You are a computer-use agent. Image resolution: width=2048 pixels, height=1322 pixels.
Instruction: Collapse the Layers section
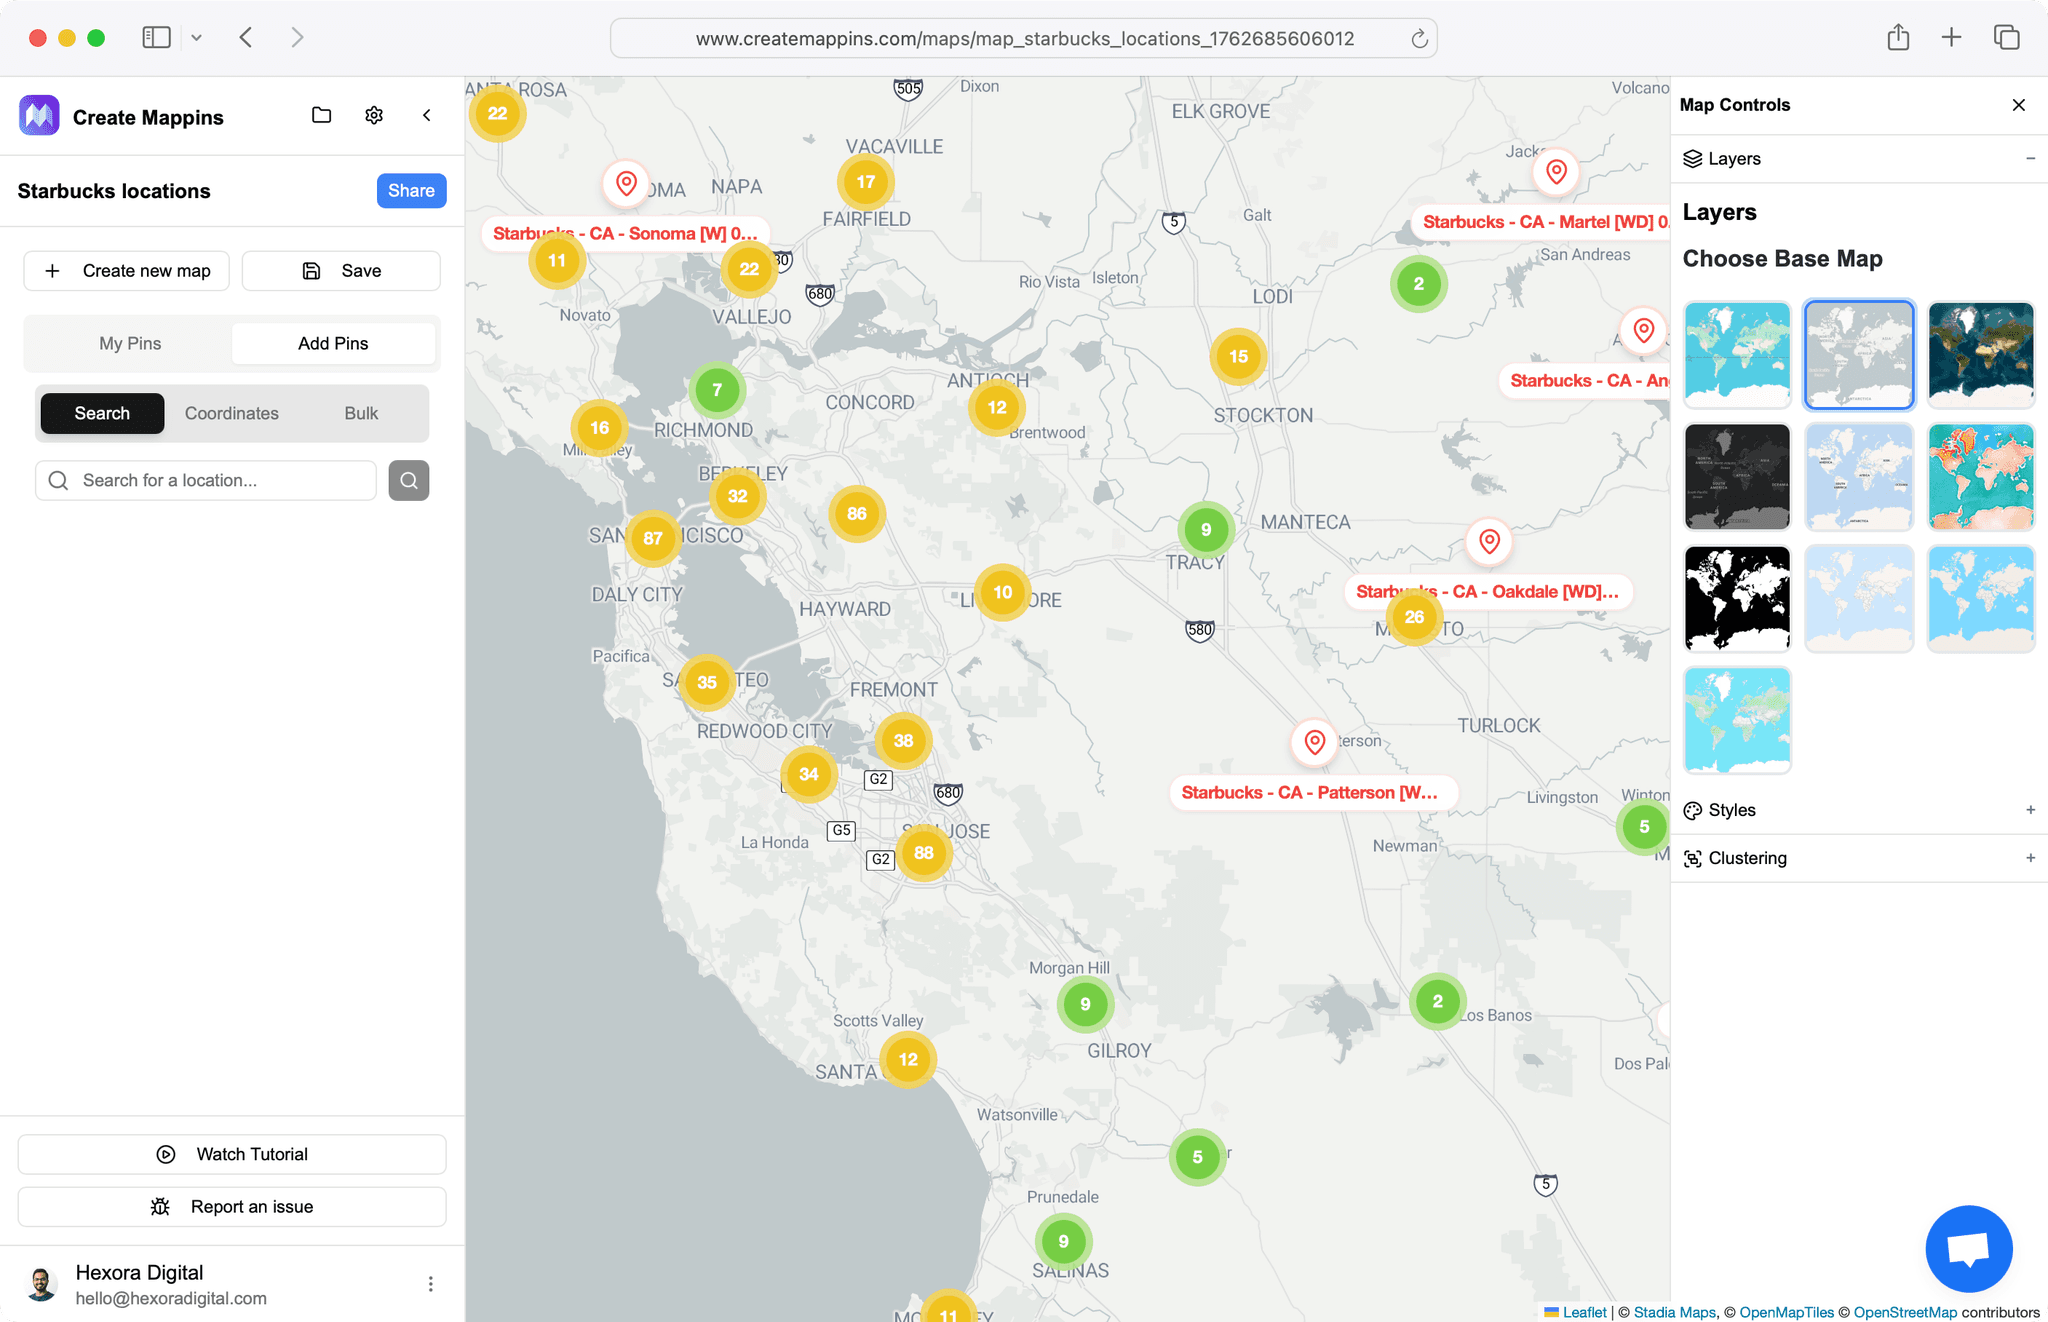(2030, 158)
